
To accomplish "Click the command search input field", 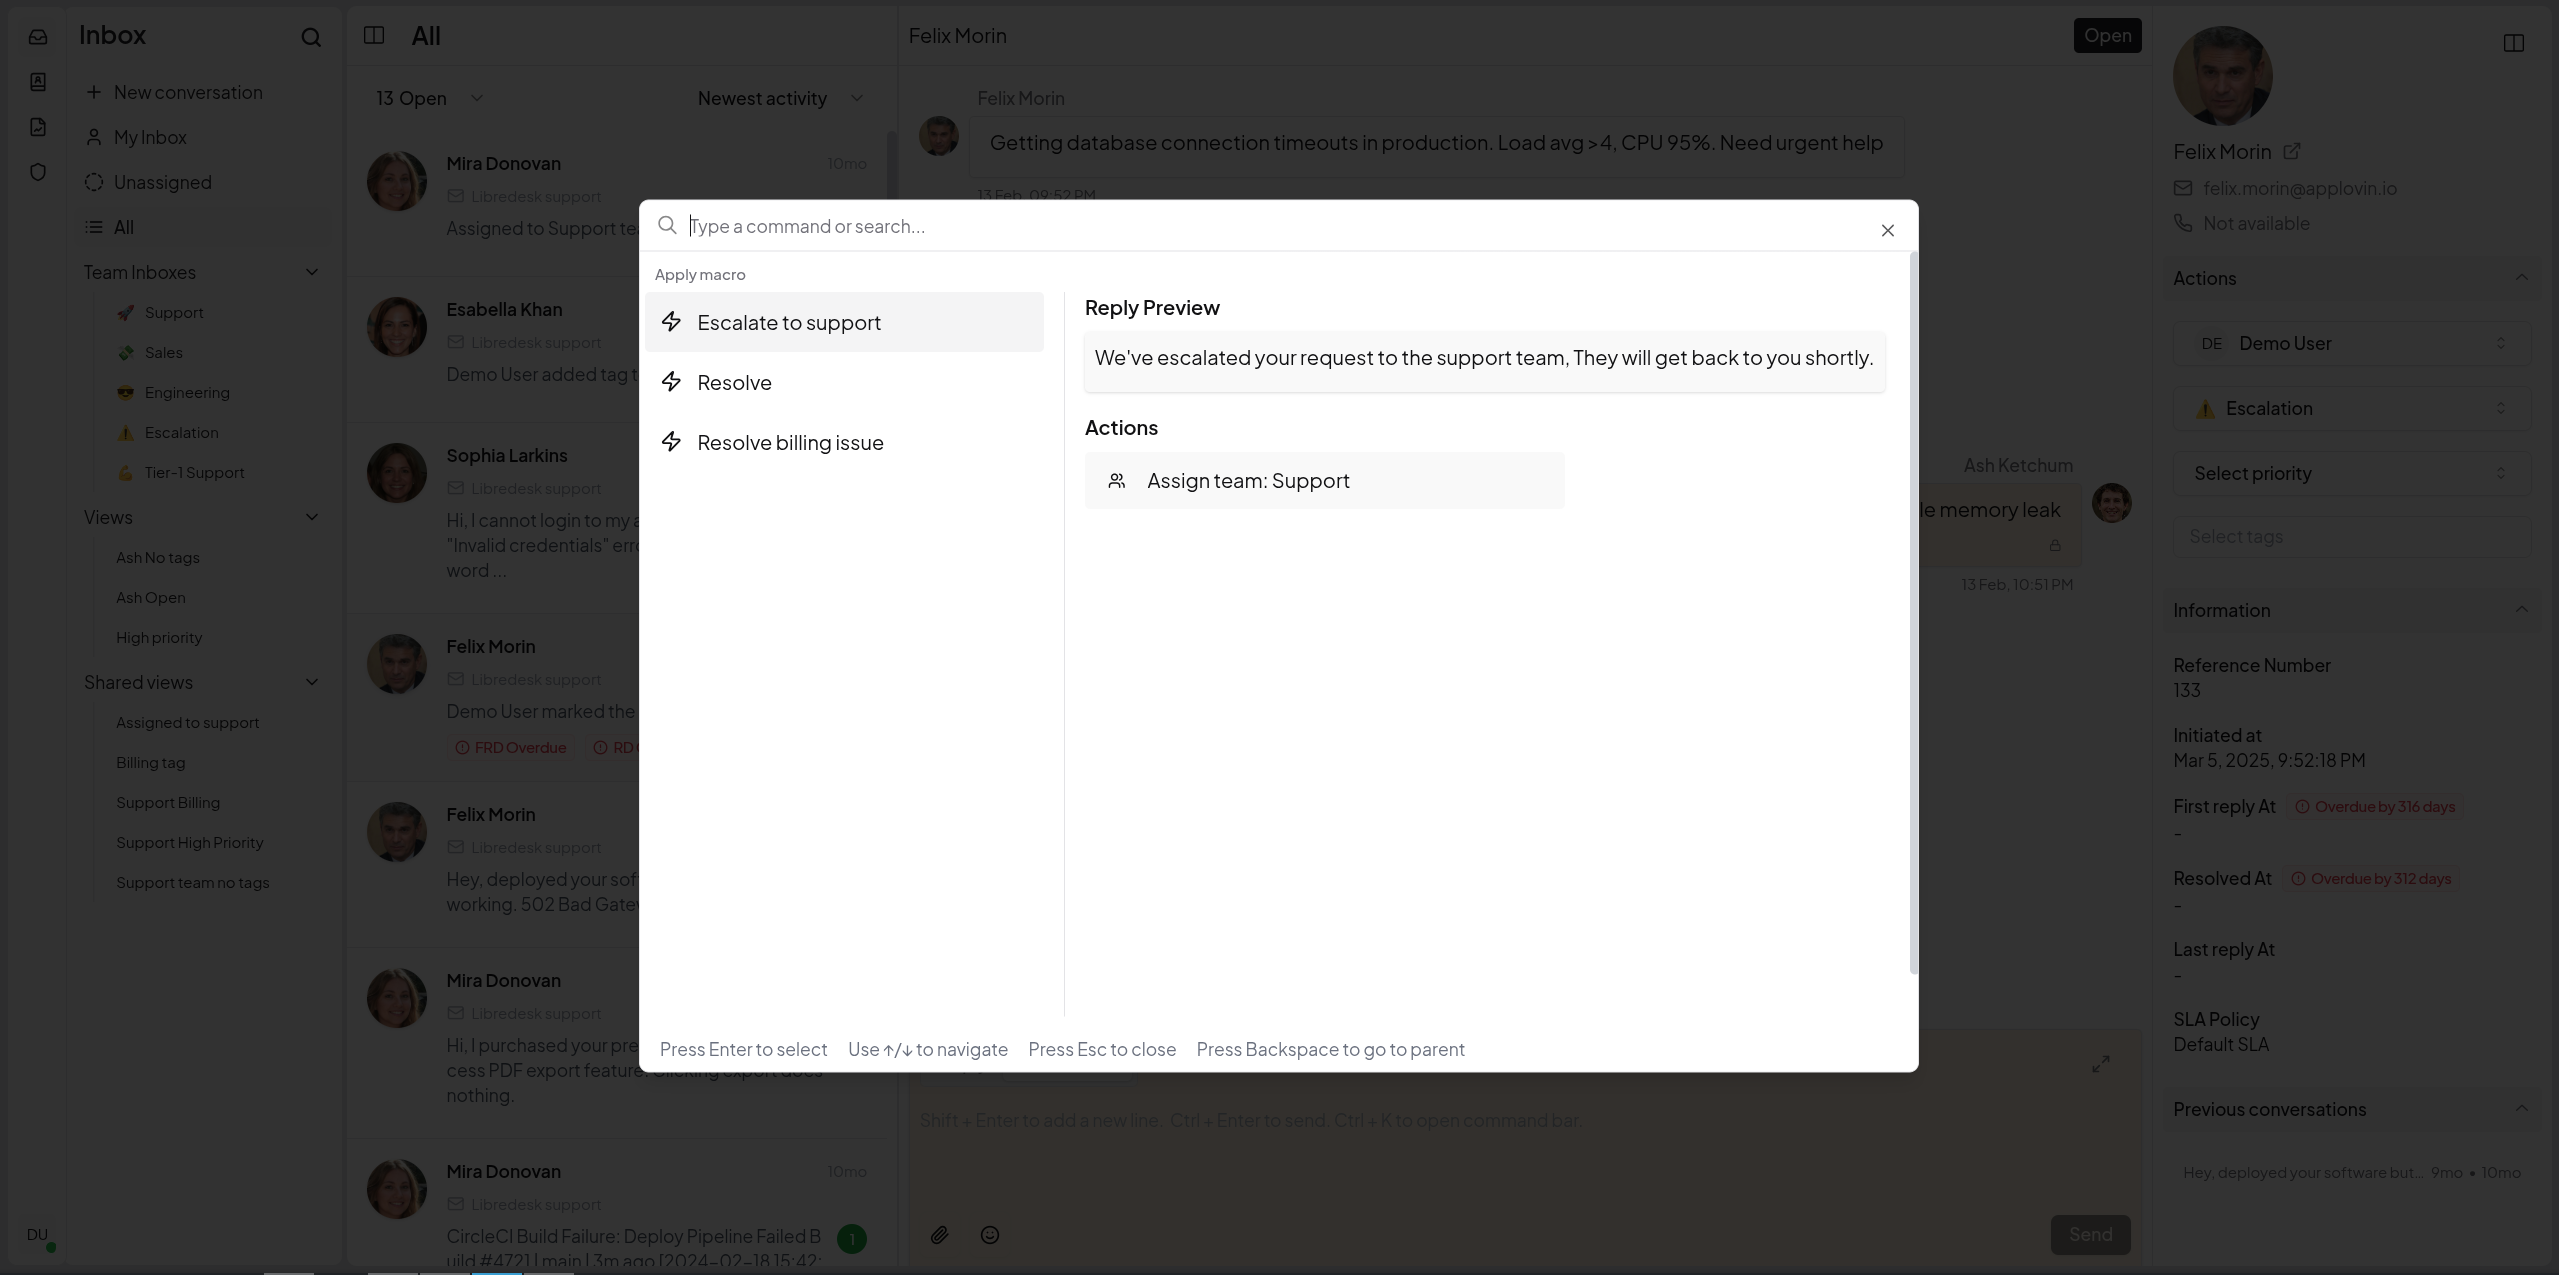I will tap(1200, 226).
